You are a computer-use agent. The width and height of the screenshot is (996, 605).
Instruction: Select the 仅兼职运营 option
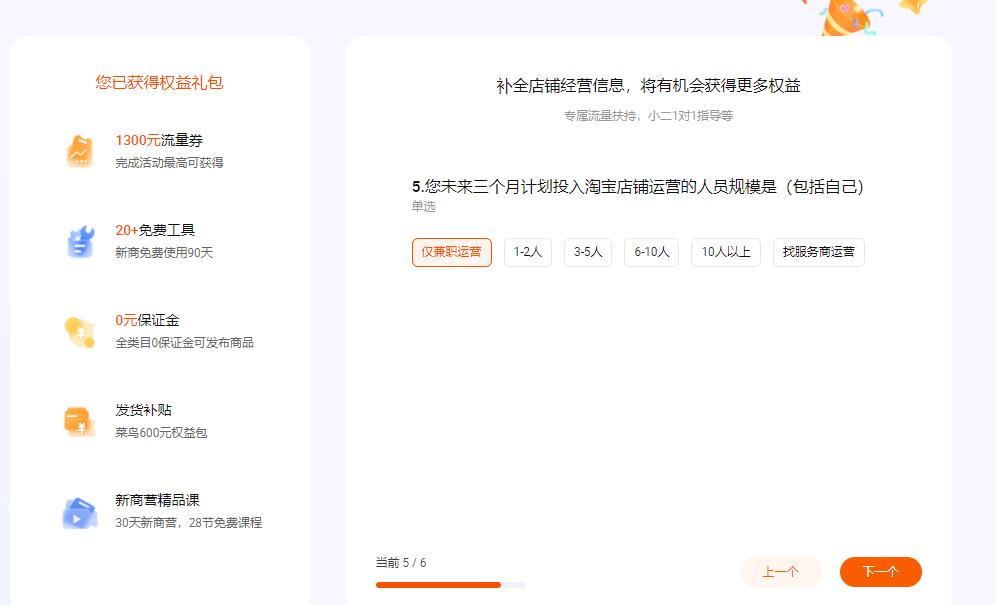pos(451,252)
